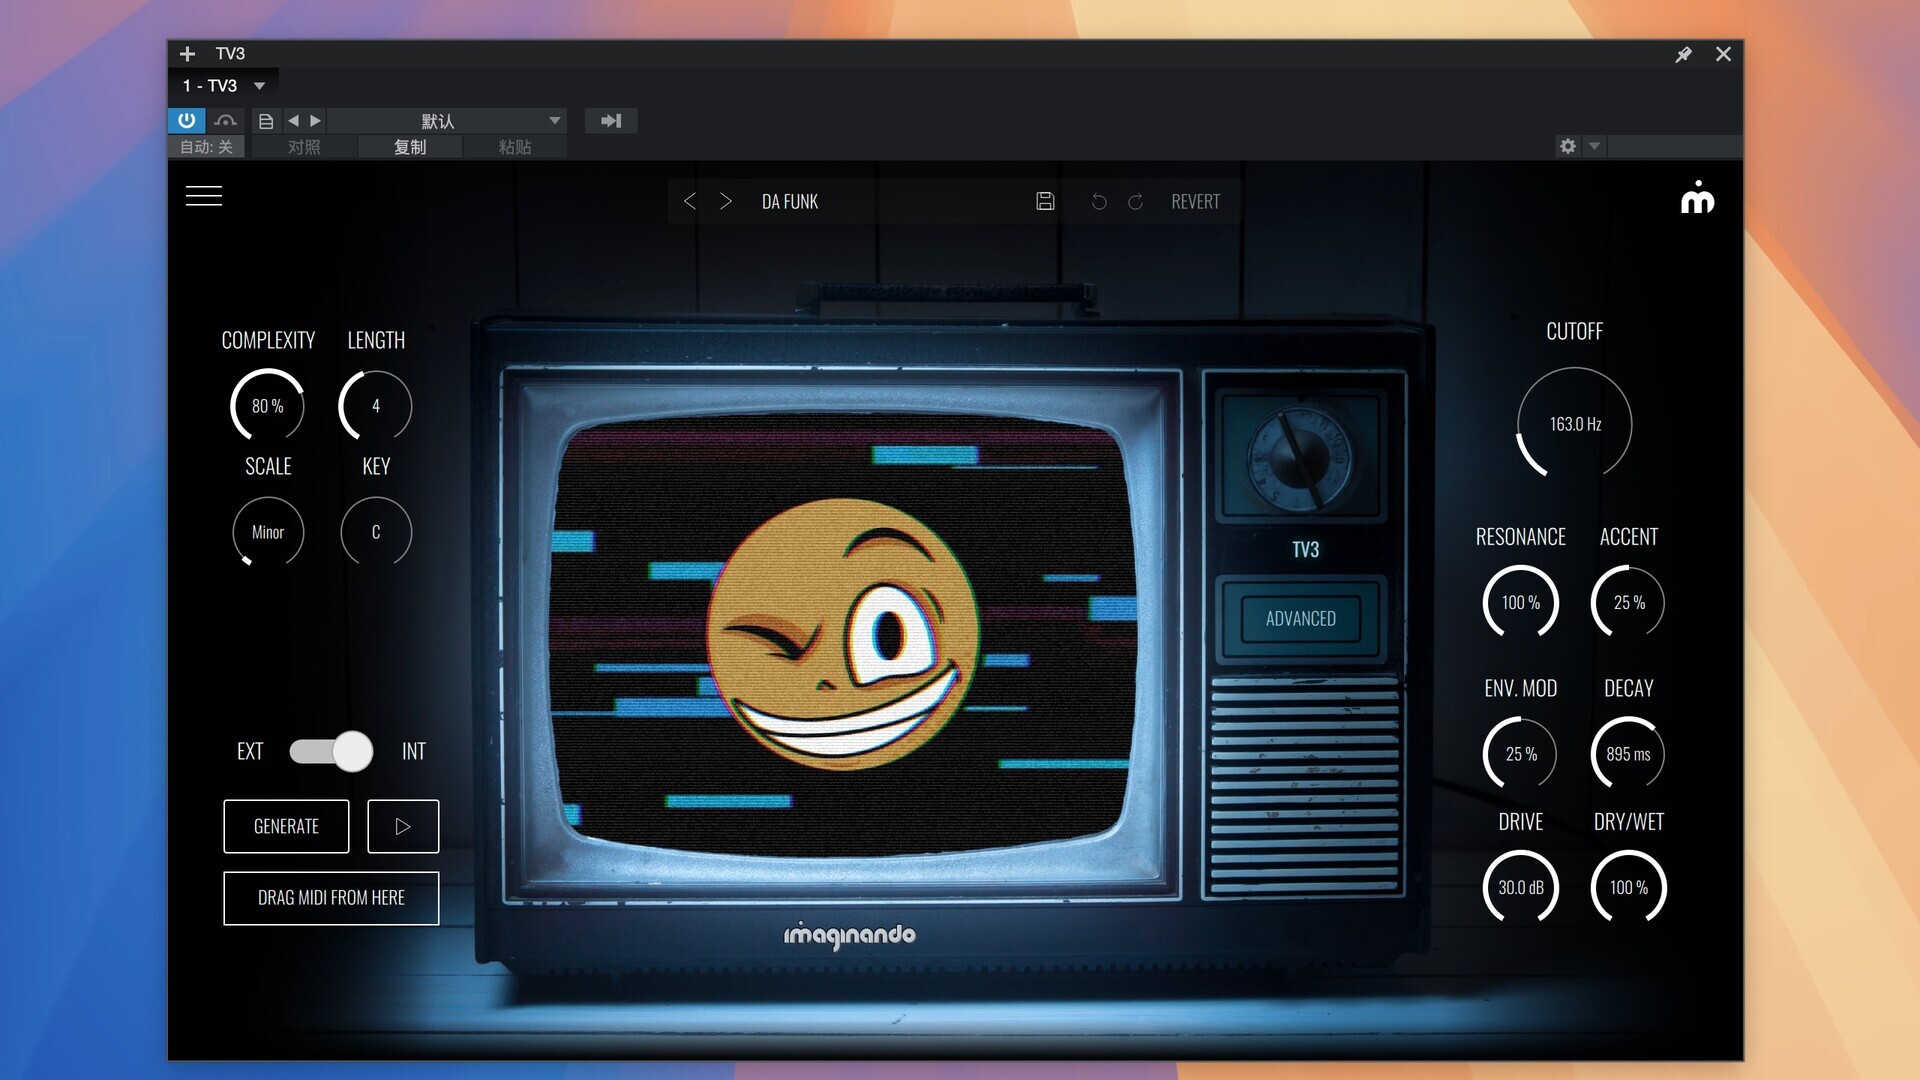This screenshot has height=1080, width=1920.
Task: Click the DA FUNK preset name
Action: (790, 201)
